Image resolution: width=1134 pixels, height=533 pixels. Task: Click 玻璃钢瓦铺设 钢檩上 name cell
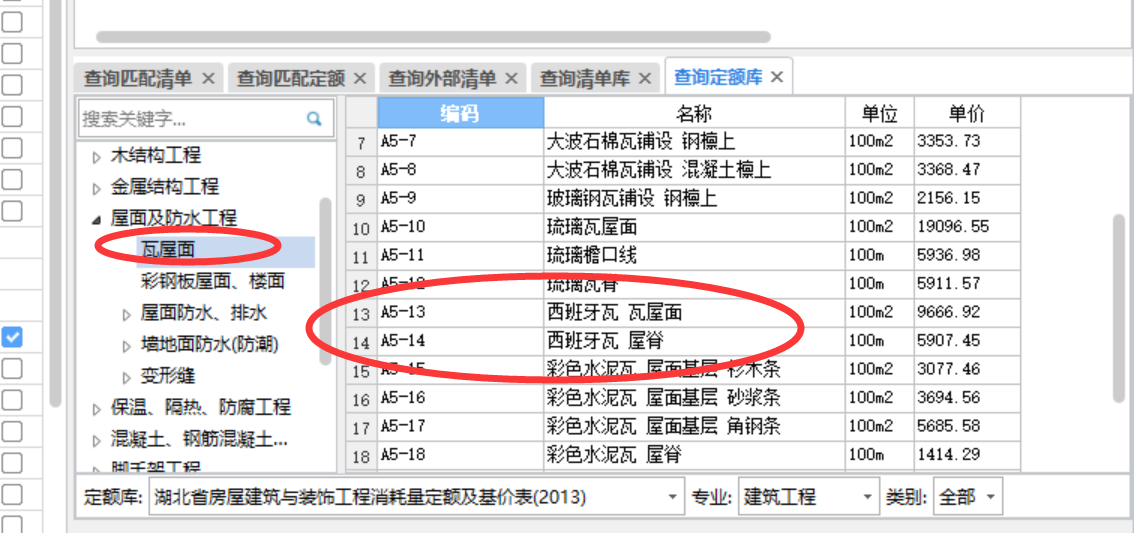click(694, 198)
